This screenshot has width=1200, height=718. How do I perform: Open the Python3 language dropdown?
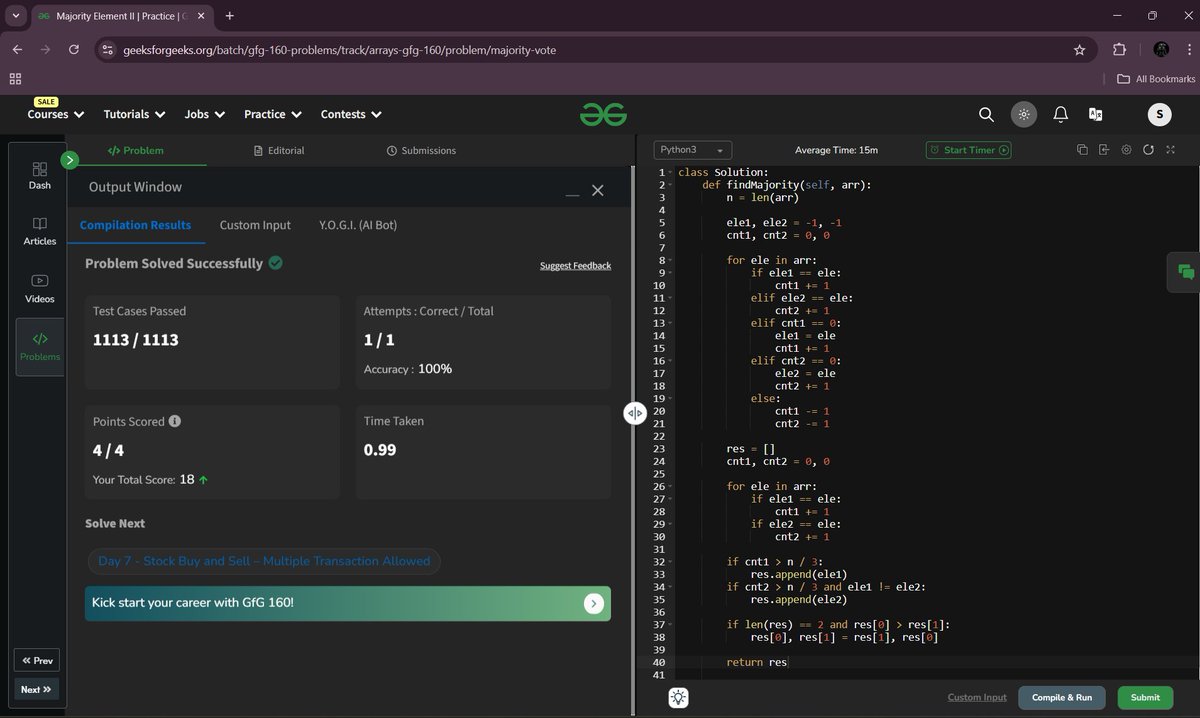(690, 148)
